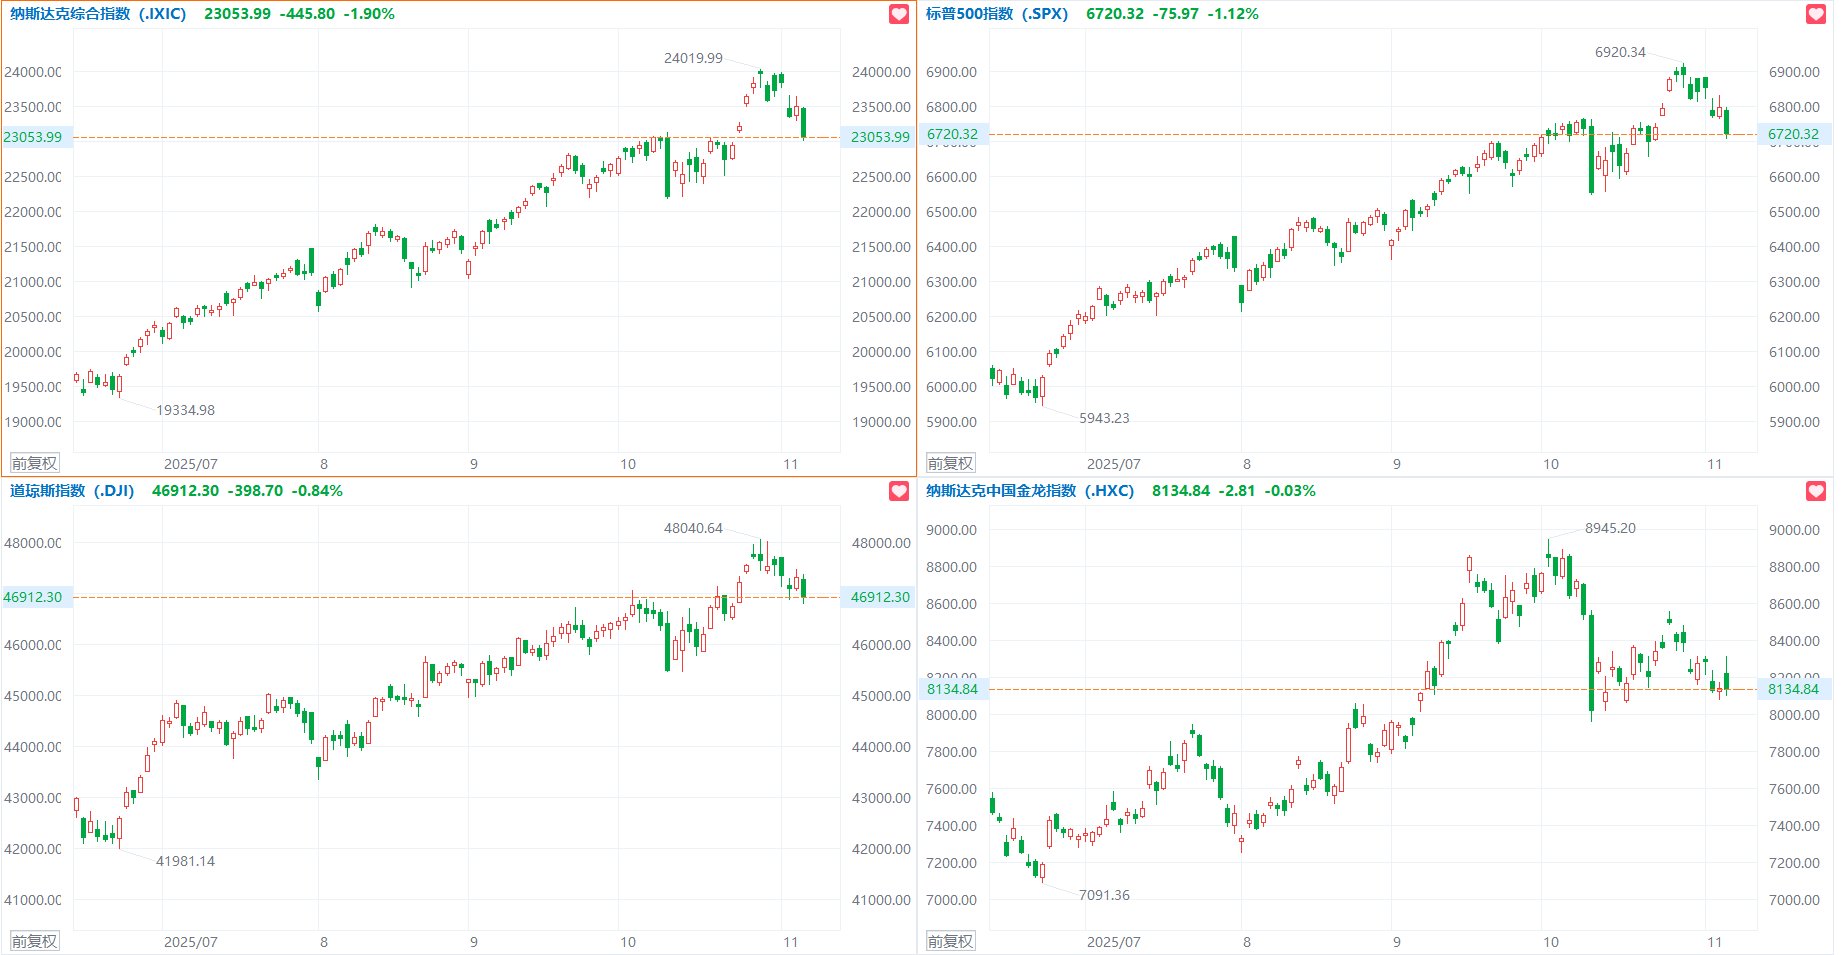The height and width of the screenshot is (955, 1844).
Task: Click the 纳斯达克中国金龙指数 (.HXC) title
Action: (1029, 491)
